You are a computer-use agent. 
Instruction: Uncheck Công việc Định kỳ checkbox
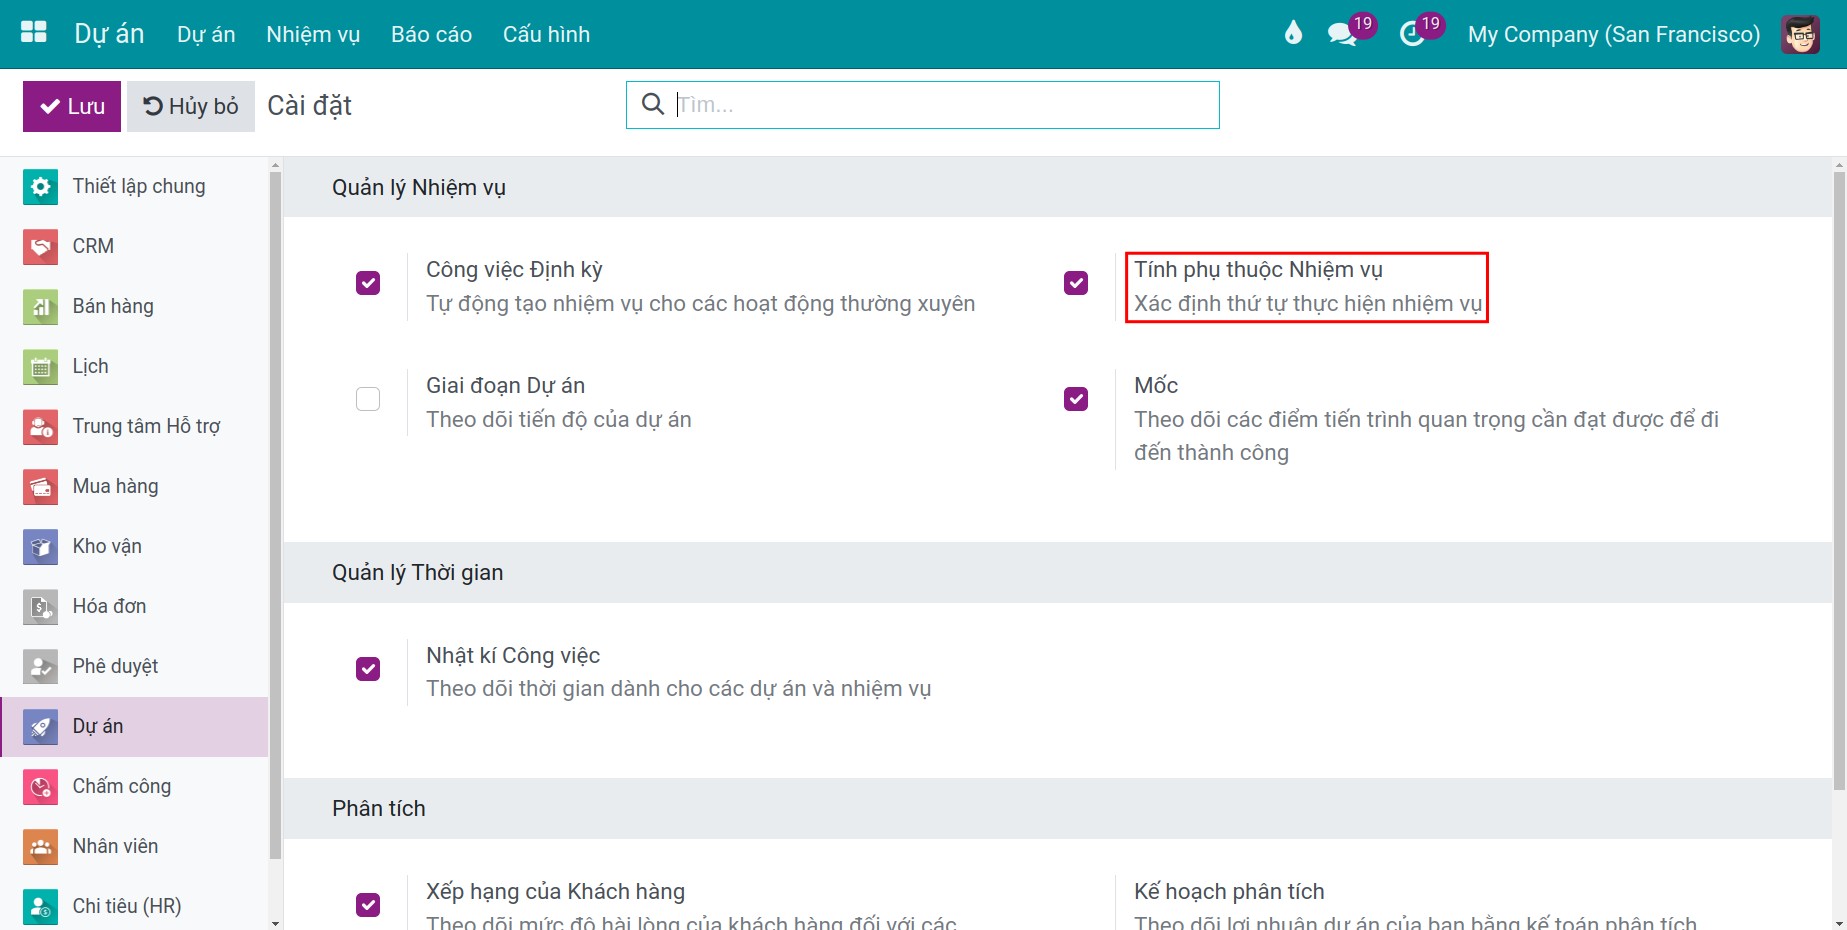tap(368, 283)
